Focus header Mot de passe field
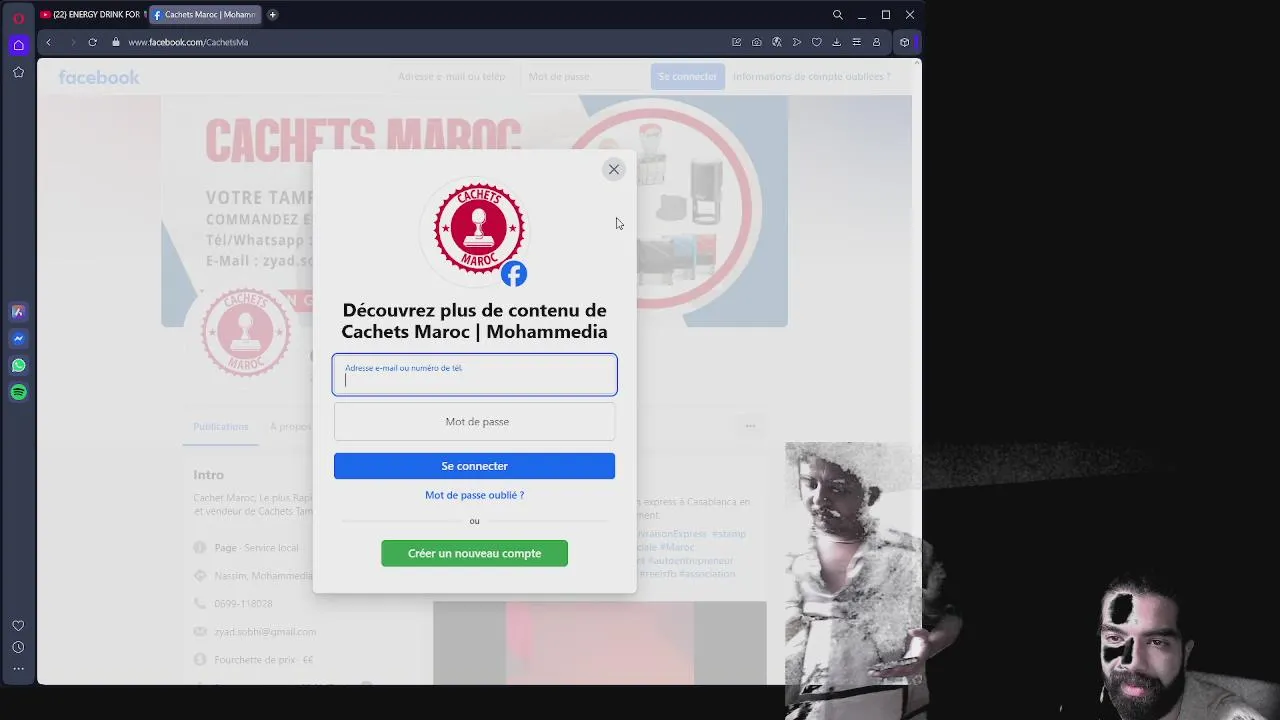 click(x=583, y=76)
